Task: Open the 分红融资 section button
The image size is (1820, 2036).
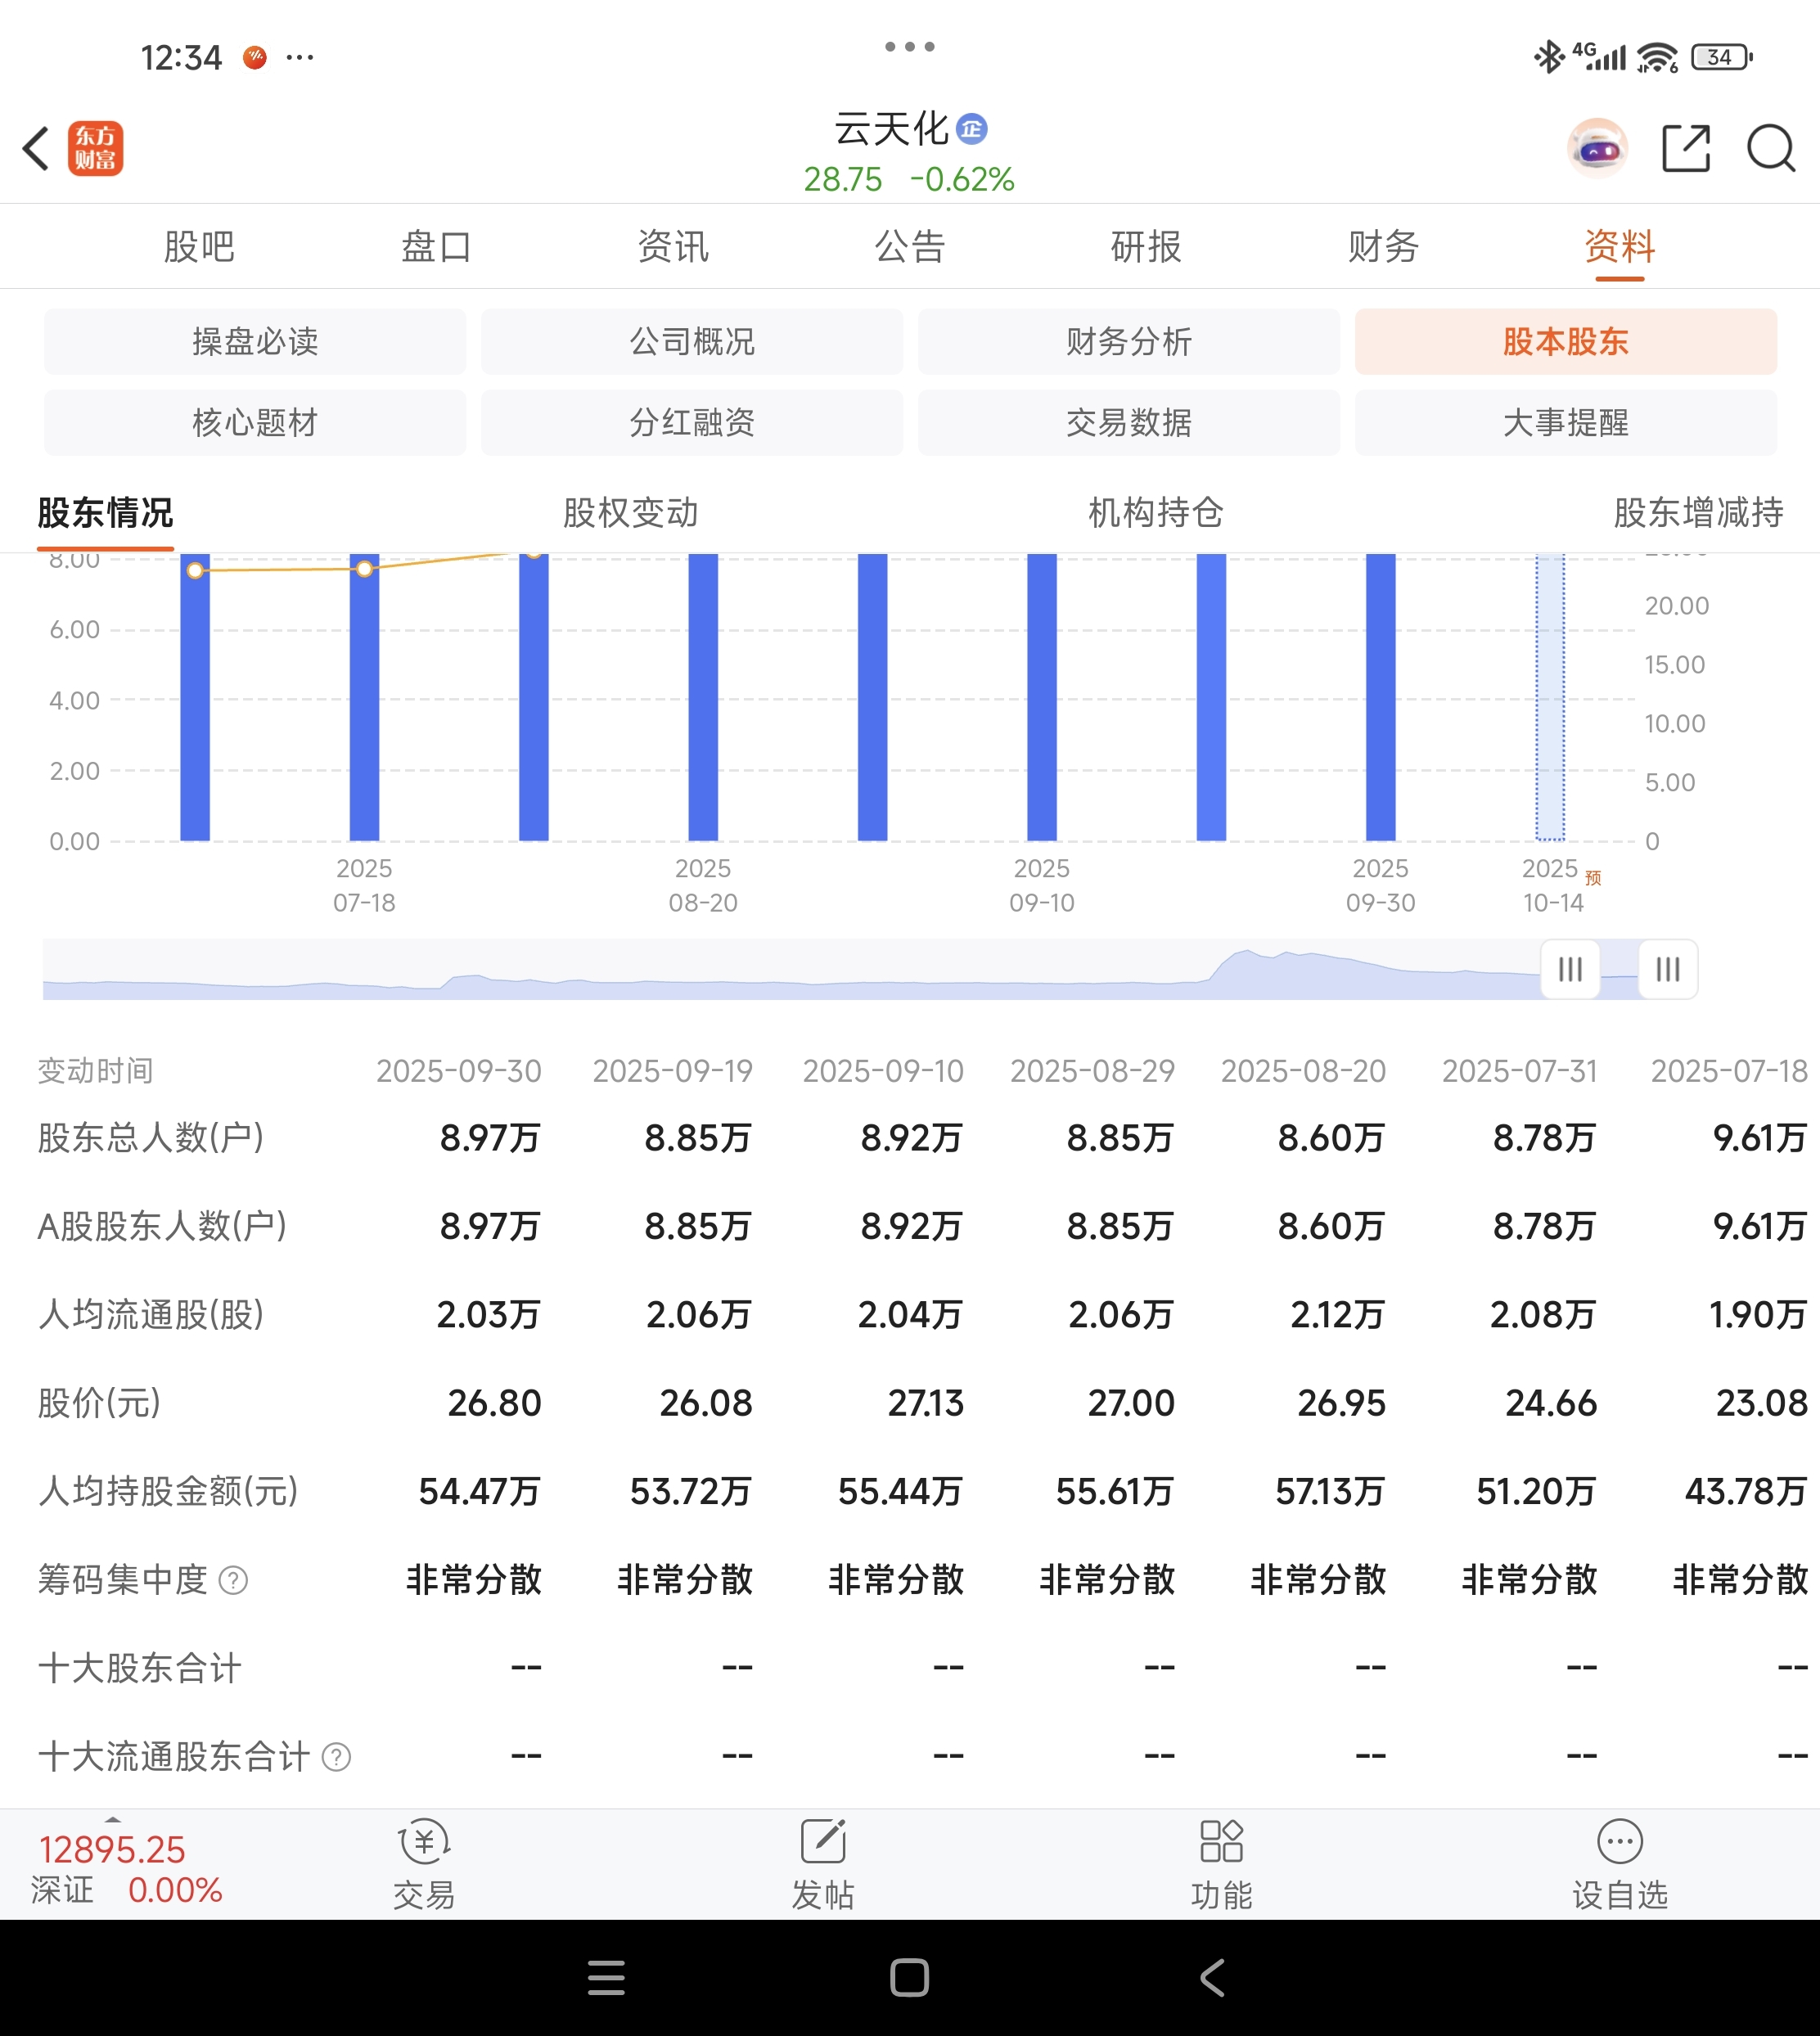Action: [691, 423]
